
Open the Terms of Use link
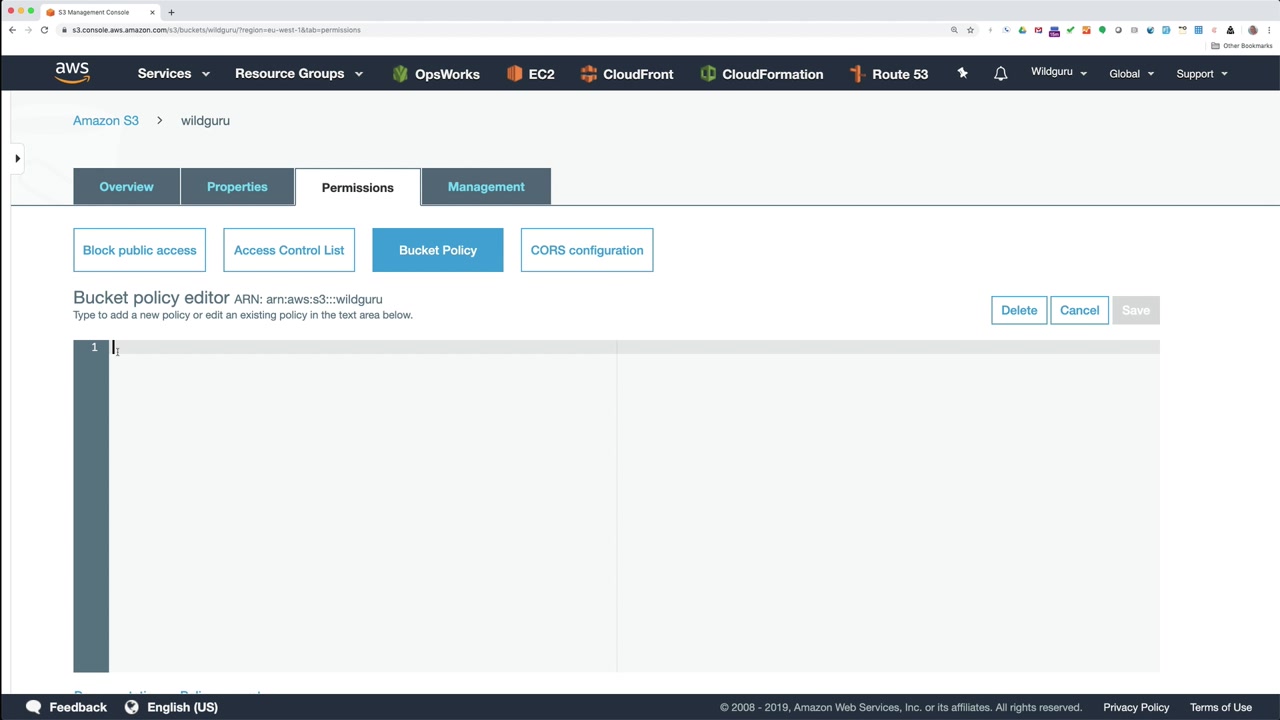coord(1221,707)
